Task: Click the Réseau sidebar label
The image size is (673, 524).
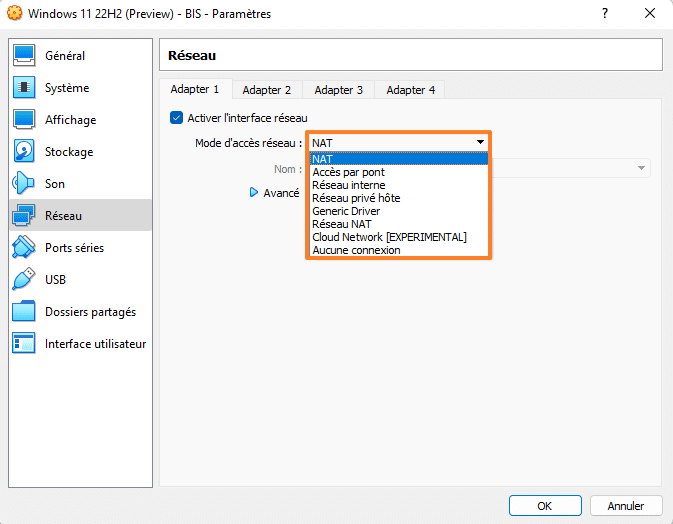Action: coord(63,215)
